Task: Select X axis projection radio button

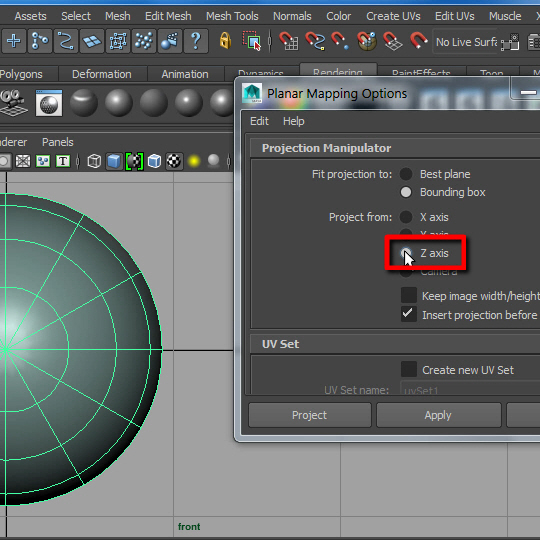Action: pos(406,217)
